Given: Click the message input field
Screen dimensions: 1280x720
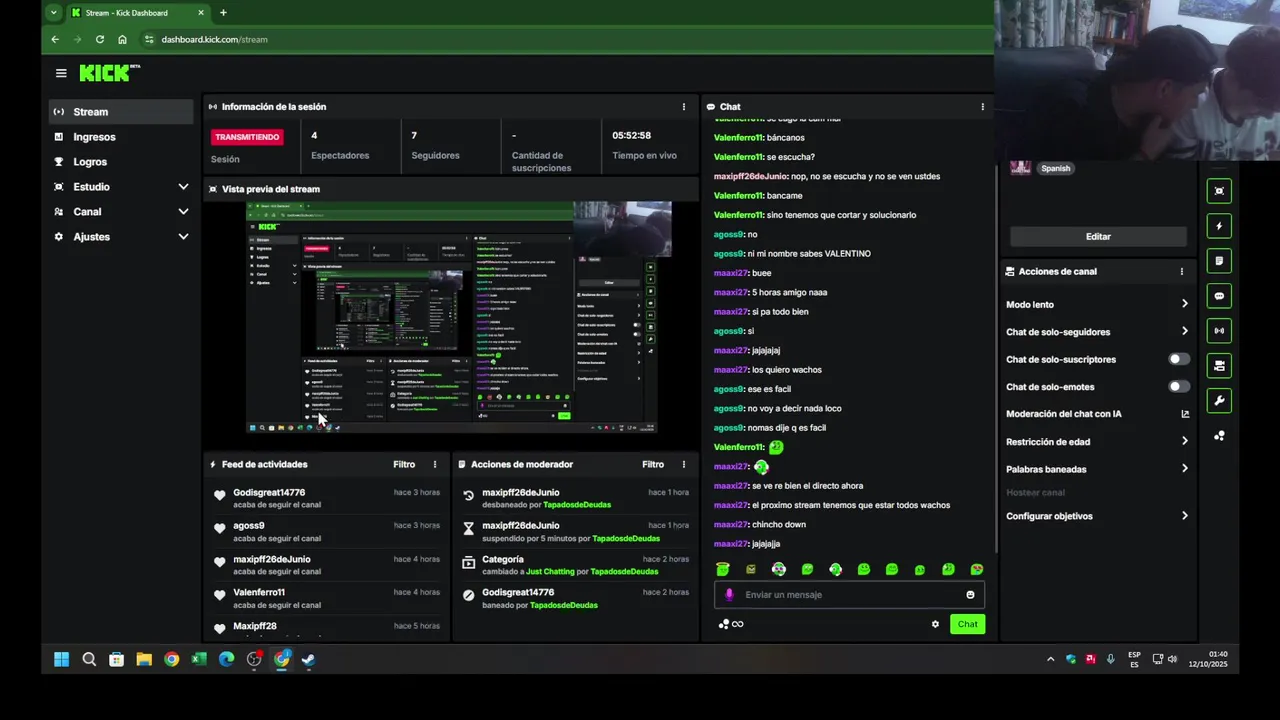Looking at the screenshot, I should [849, 595].
